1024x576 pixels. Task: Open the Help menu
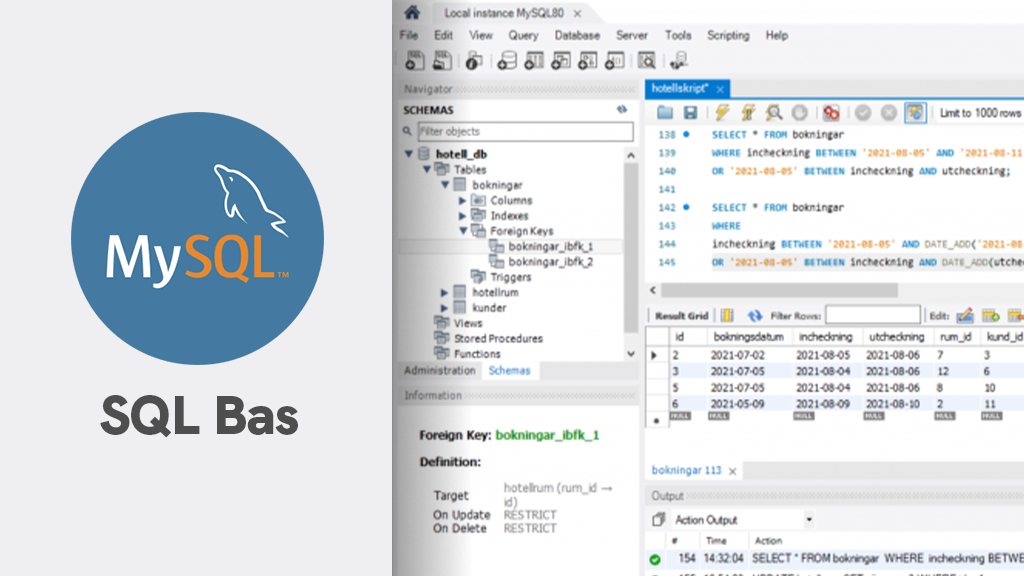tap(776, 35)
